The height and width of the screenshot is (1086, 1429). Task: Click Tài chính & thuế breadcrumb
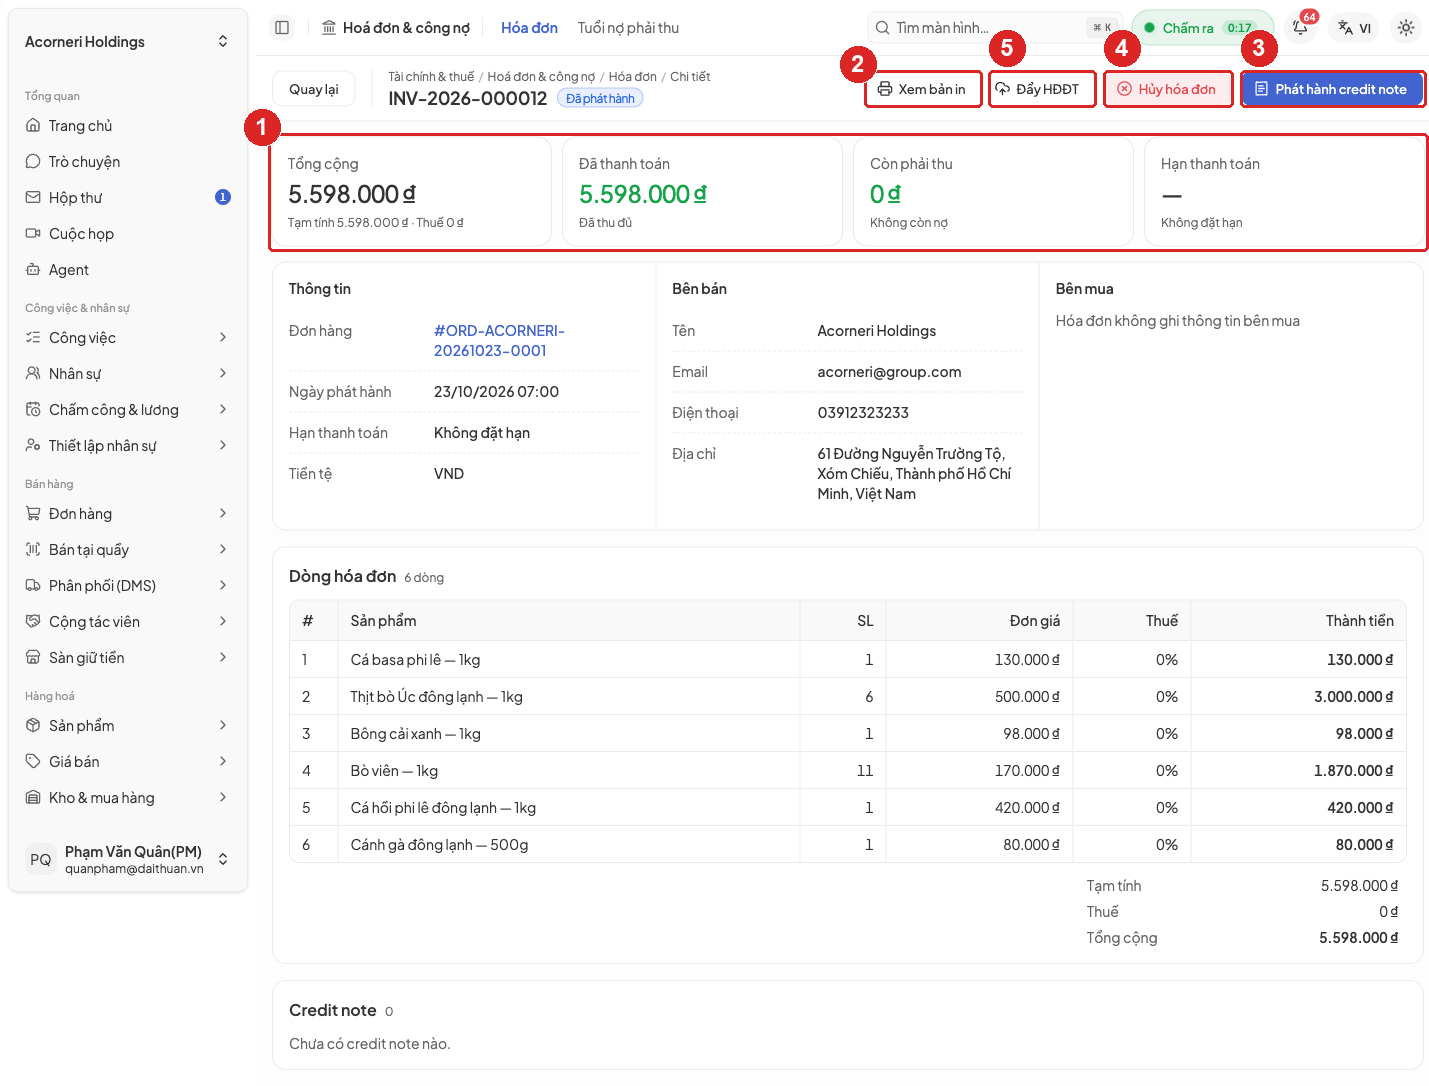(431, 77)
